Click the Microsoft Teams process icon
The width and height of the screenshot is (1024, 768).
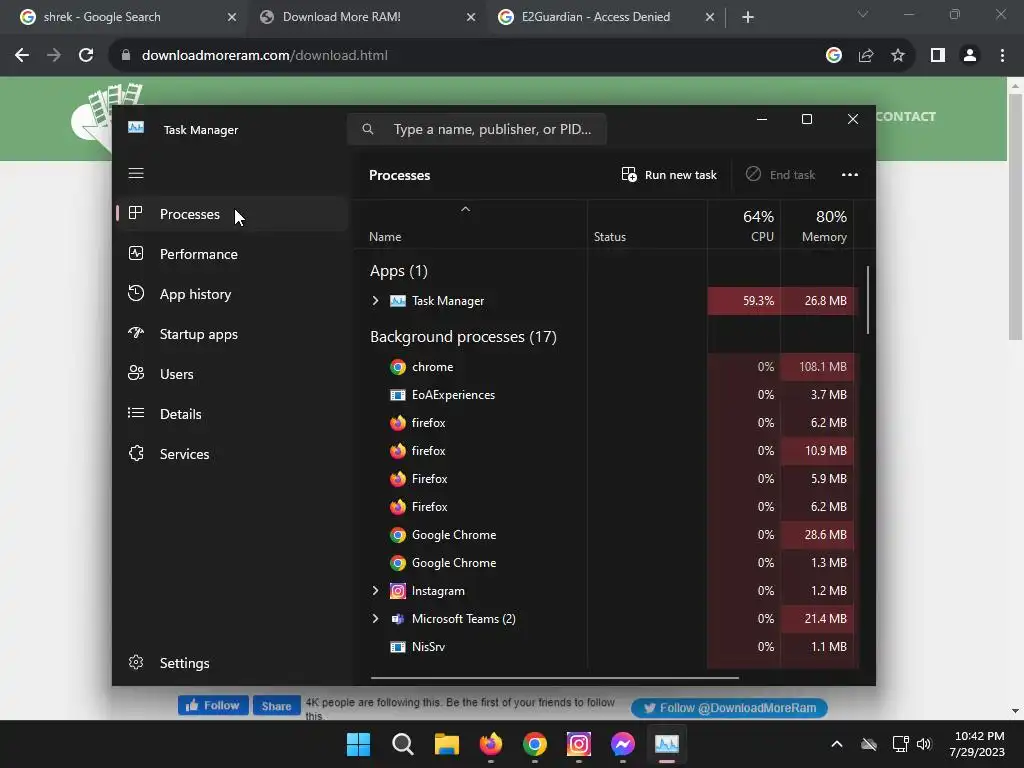pos(398,619)
